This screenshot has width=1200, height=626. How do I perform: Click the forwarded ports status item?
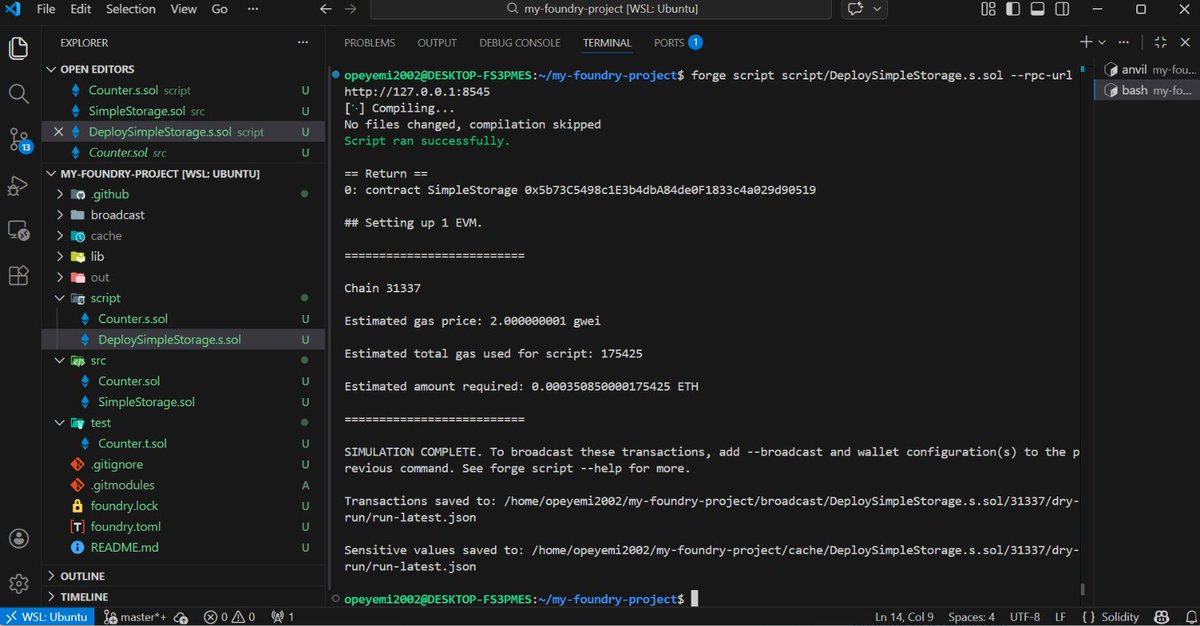click(283, 617)
